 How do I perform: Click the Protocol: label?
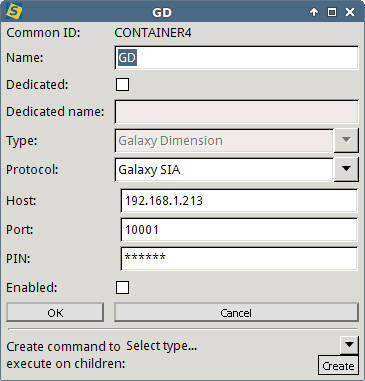pyautogui.click(x=32, y=169)
